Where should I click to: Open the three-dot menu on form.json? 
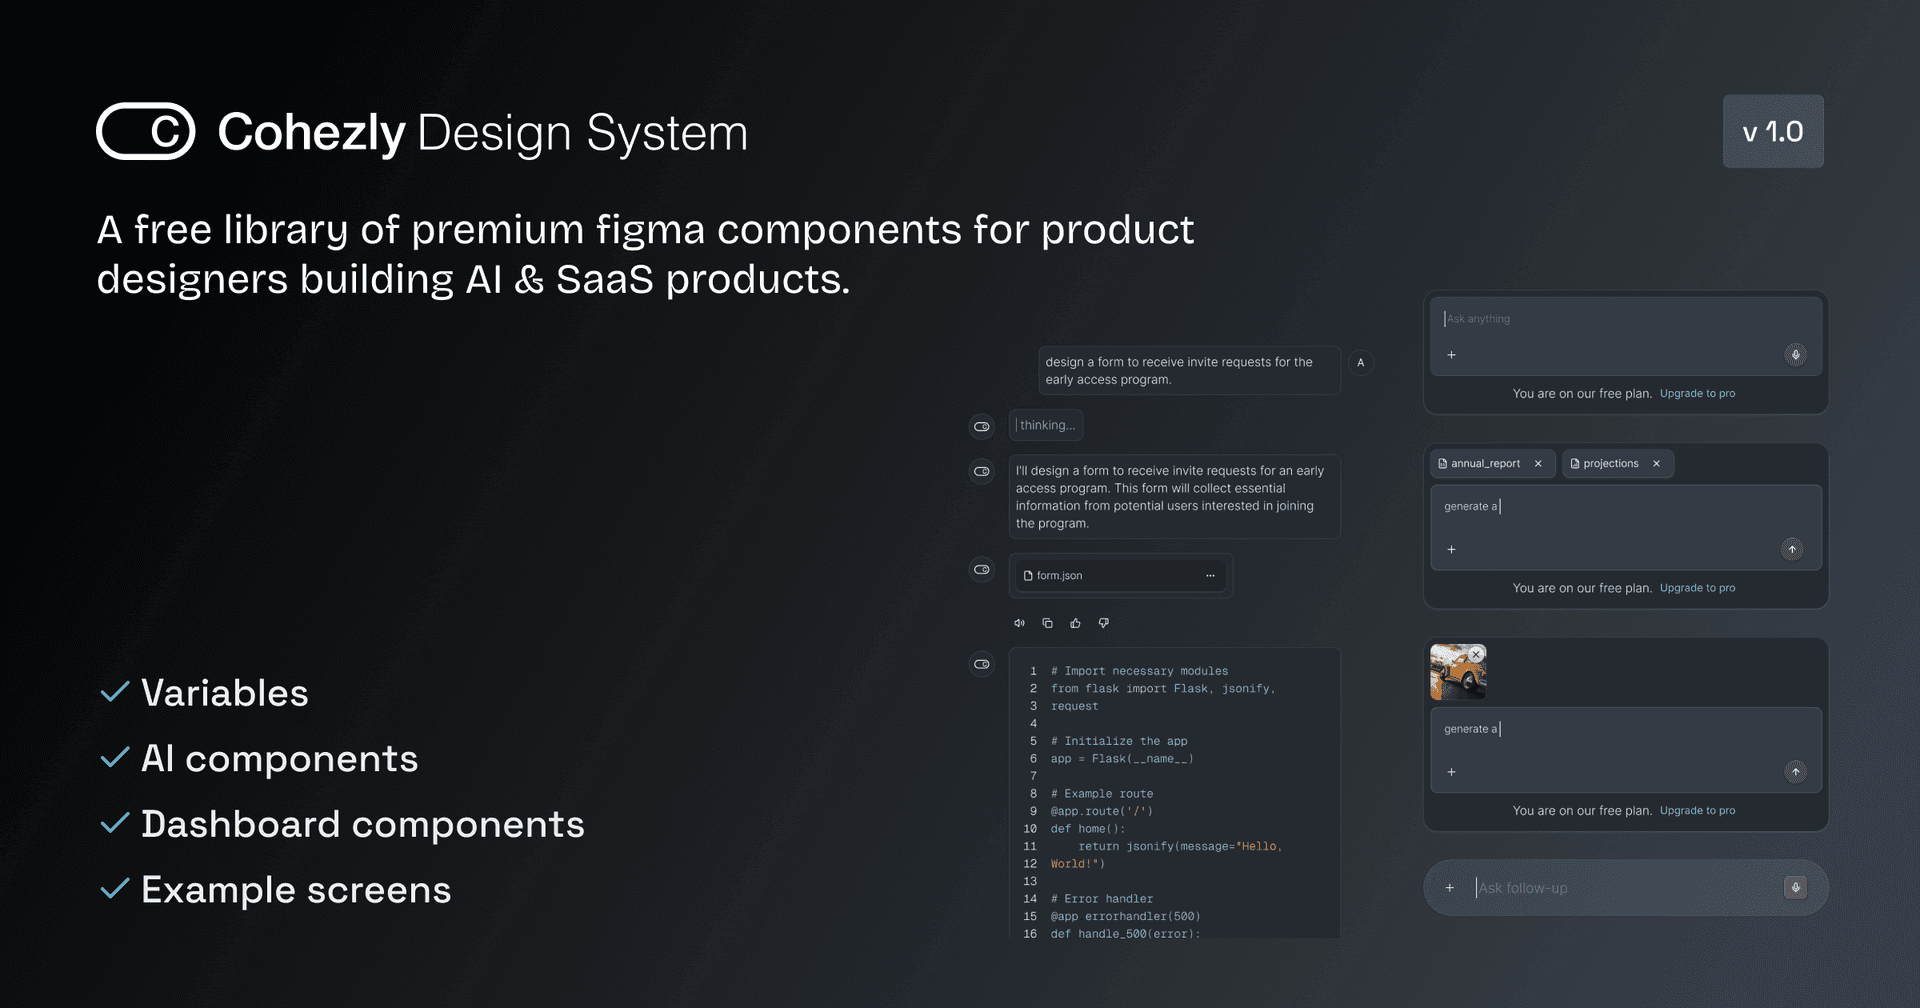1210,575
